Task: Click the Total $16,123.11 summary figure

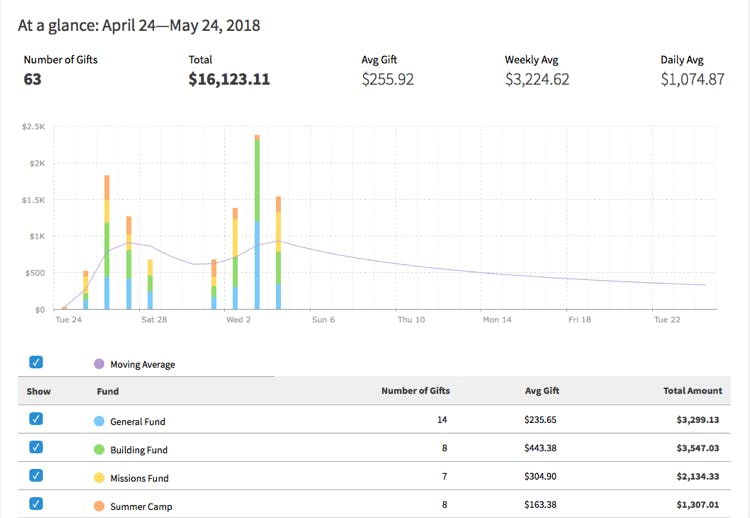Action: coord(229,78)
